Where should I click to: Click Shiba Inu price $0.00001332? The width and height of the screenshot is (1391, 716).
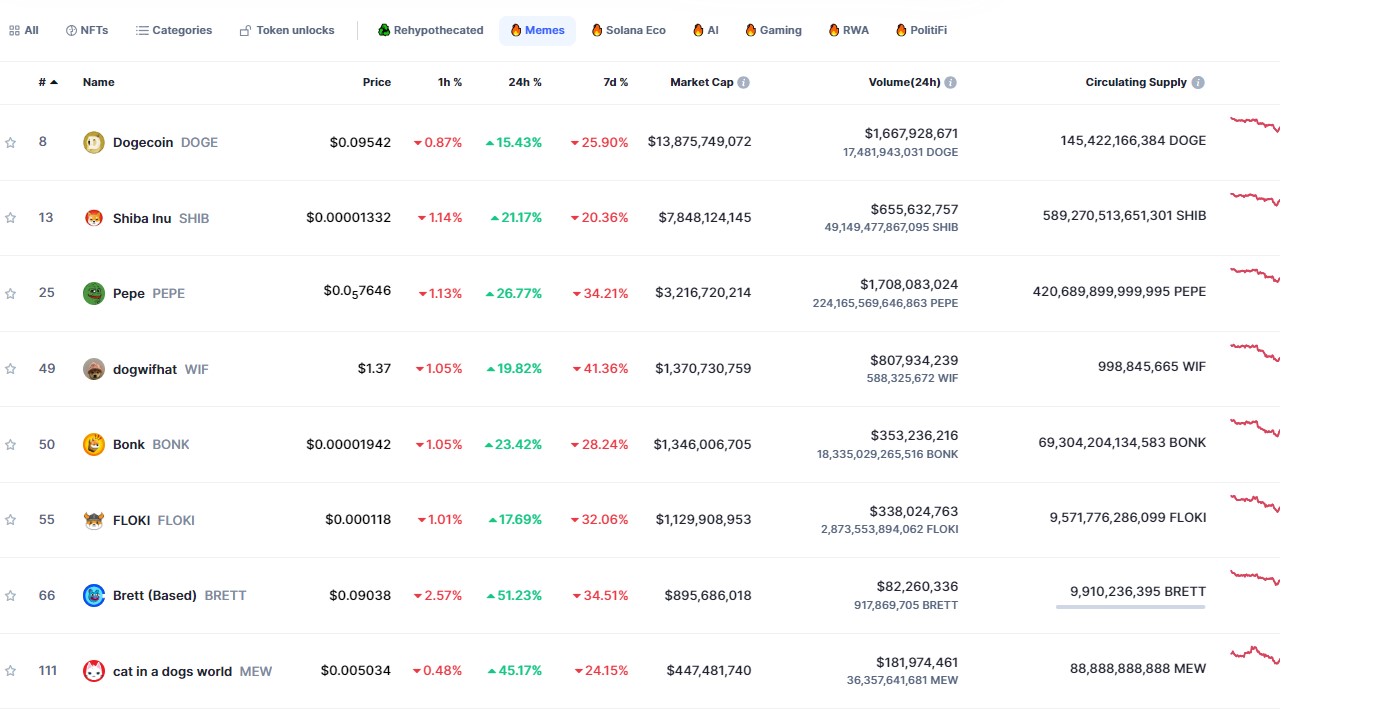(x=349, y=218)
